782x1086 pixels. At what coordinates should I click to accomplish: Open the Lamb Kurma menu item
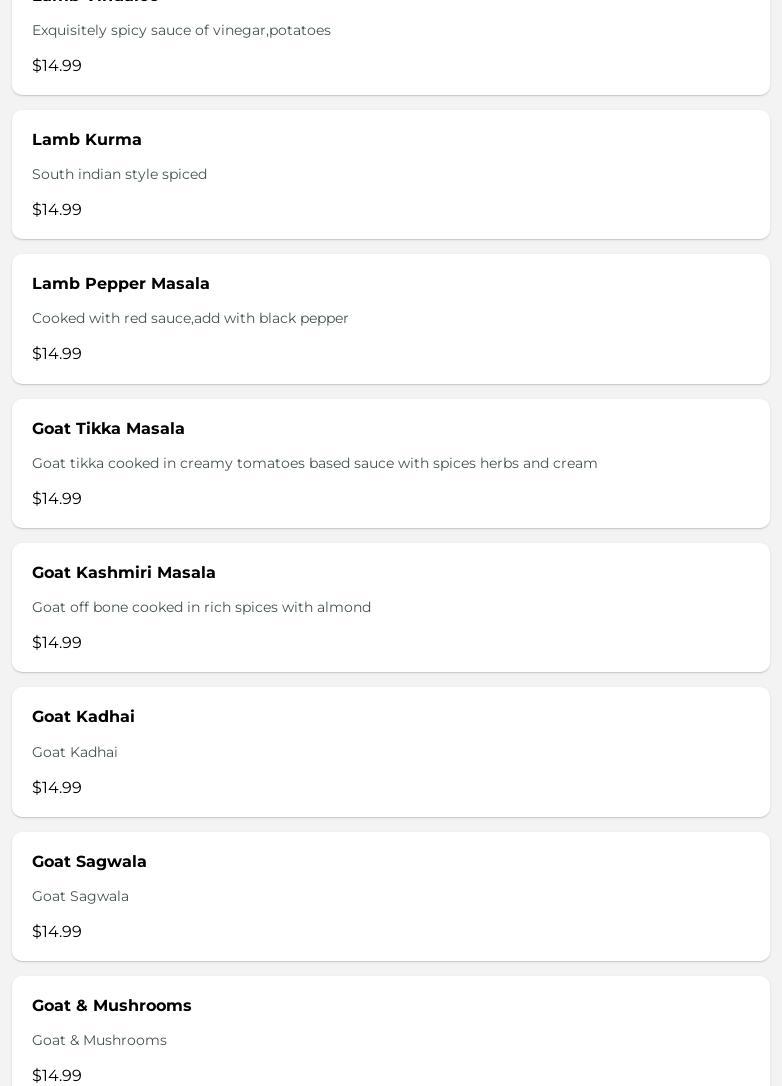[x=87, y=140]
